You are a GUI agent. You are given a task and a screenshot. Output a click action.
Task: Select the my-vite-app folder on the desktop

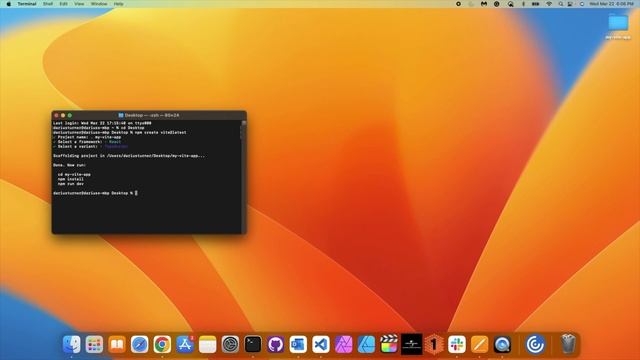(x=618, y=26)
